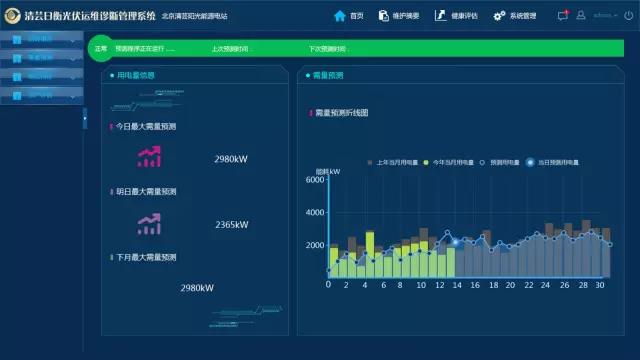The height and width of the screenshot is (360, 640).
Task: Click the 当日预测用电量 legend marker
Action: click(x=530, y=162)
